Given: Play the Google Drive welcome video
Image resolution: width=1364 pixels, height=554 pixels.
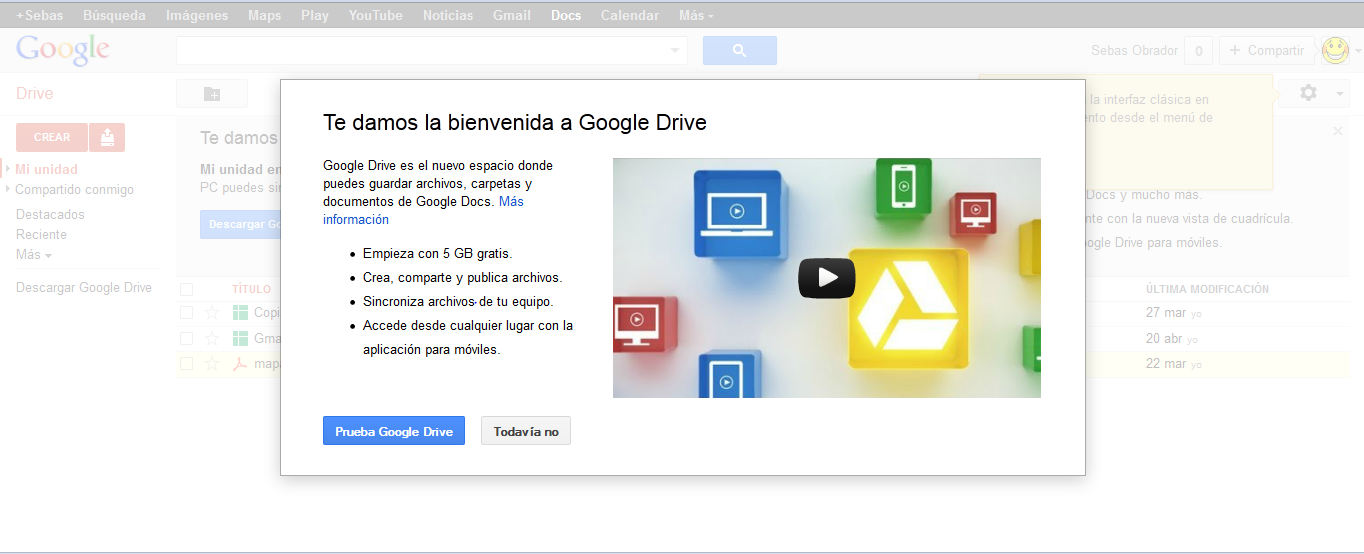Looking at the screenshot, I should (x=826, y=278).
